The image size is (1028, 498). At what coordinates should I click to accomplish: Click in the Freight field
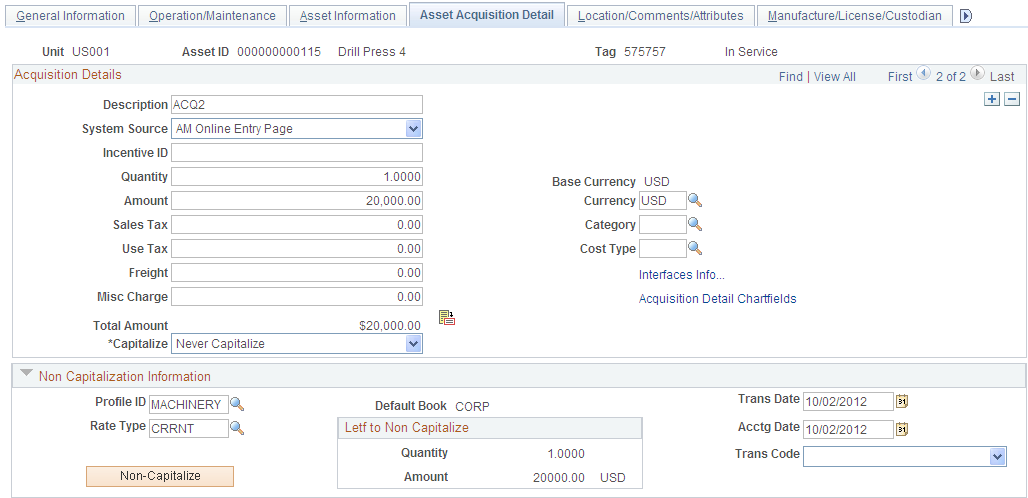click(297, 273)
